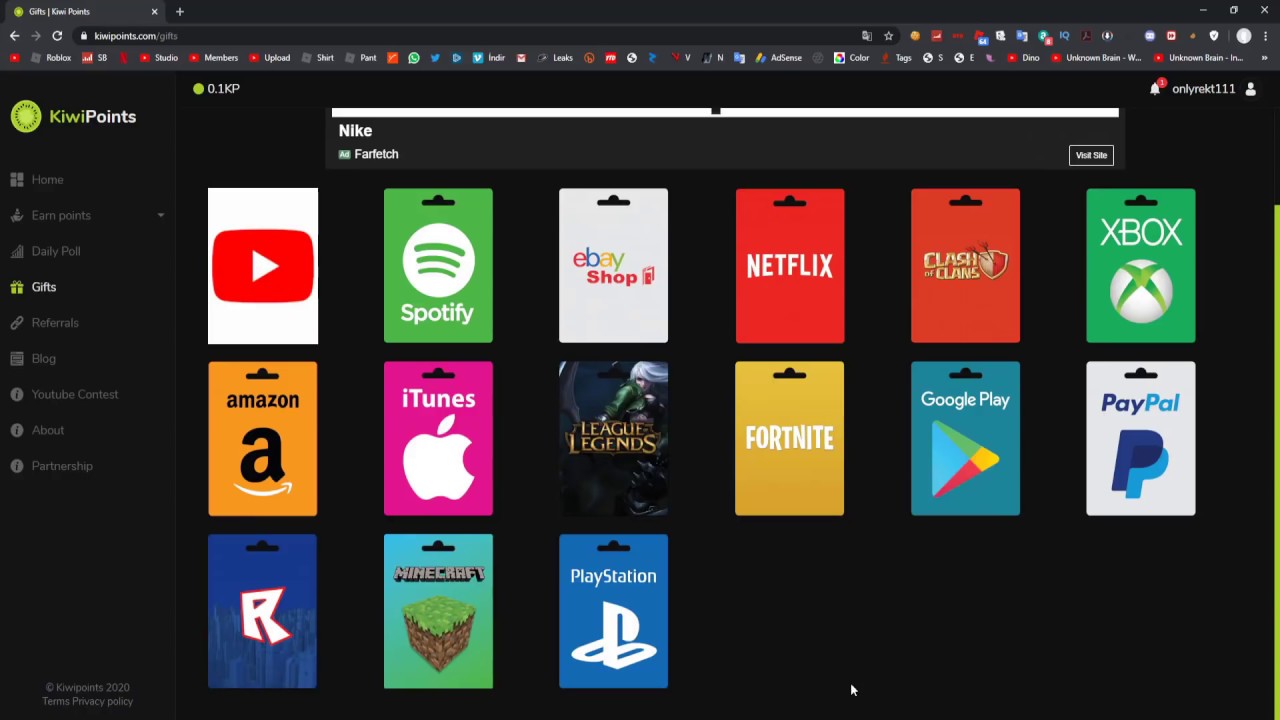Open the Shirt bookmark
The height and width of the screenshot is (720, 1280).
pyautogui.click(x=318, y=58)
